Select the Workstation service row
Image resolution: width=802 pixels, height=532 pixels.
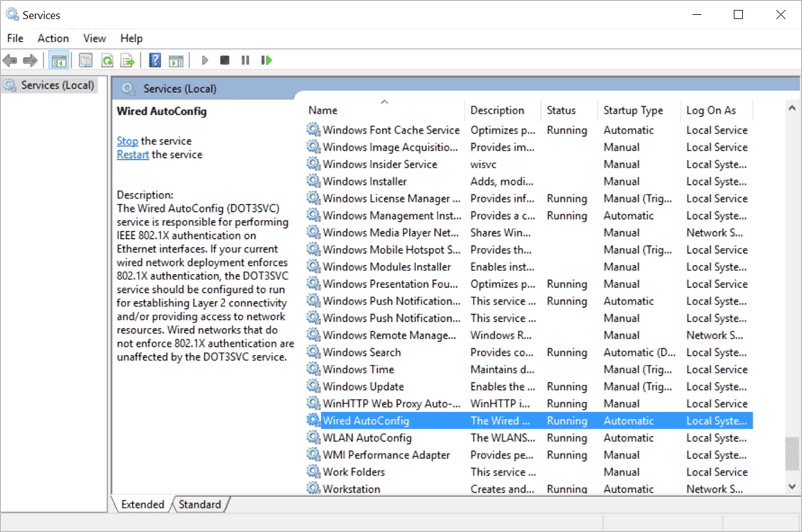click(529, 489)
